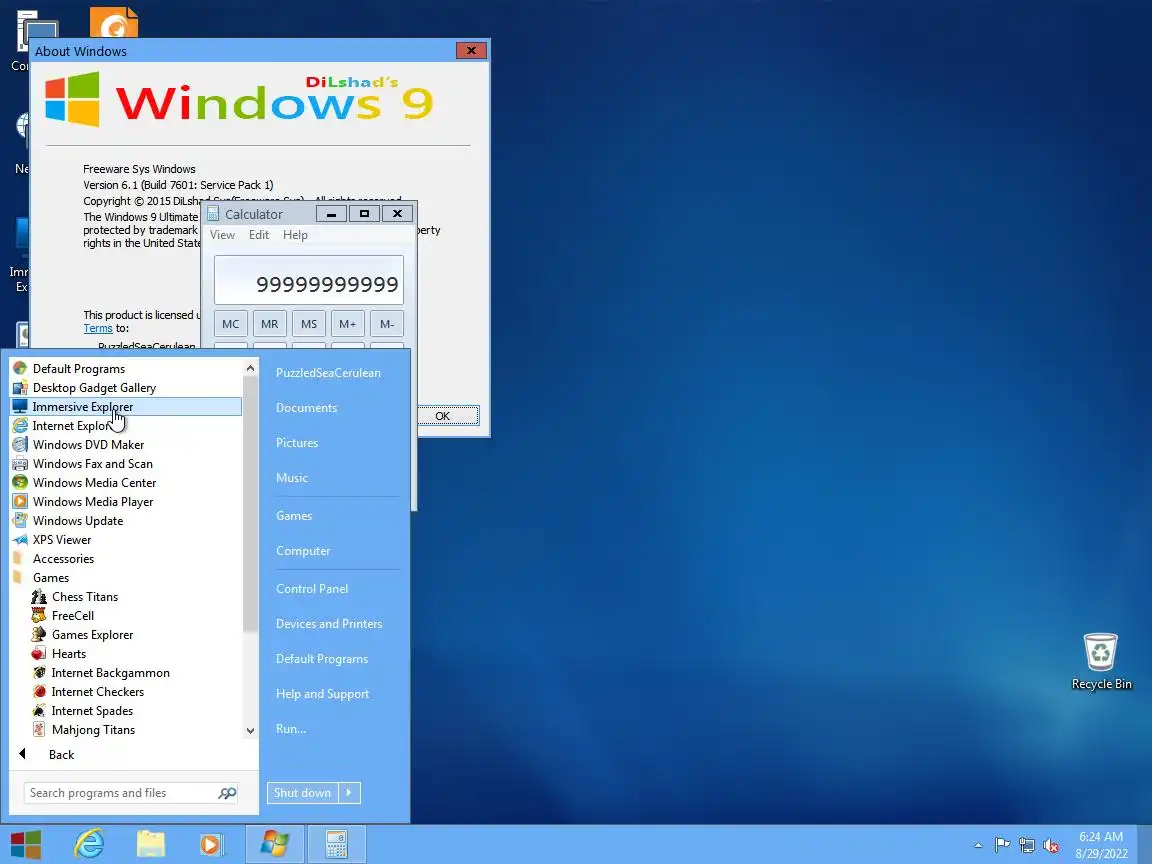Start Internet Checkers icon
The width and height of the screenshot is (1152, 864).
click(x=39, y=692)
